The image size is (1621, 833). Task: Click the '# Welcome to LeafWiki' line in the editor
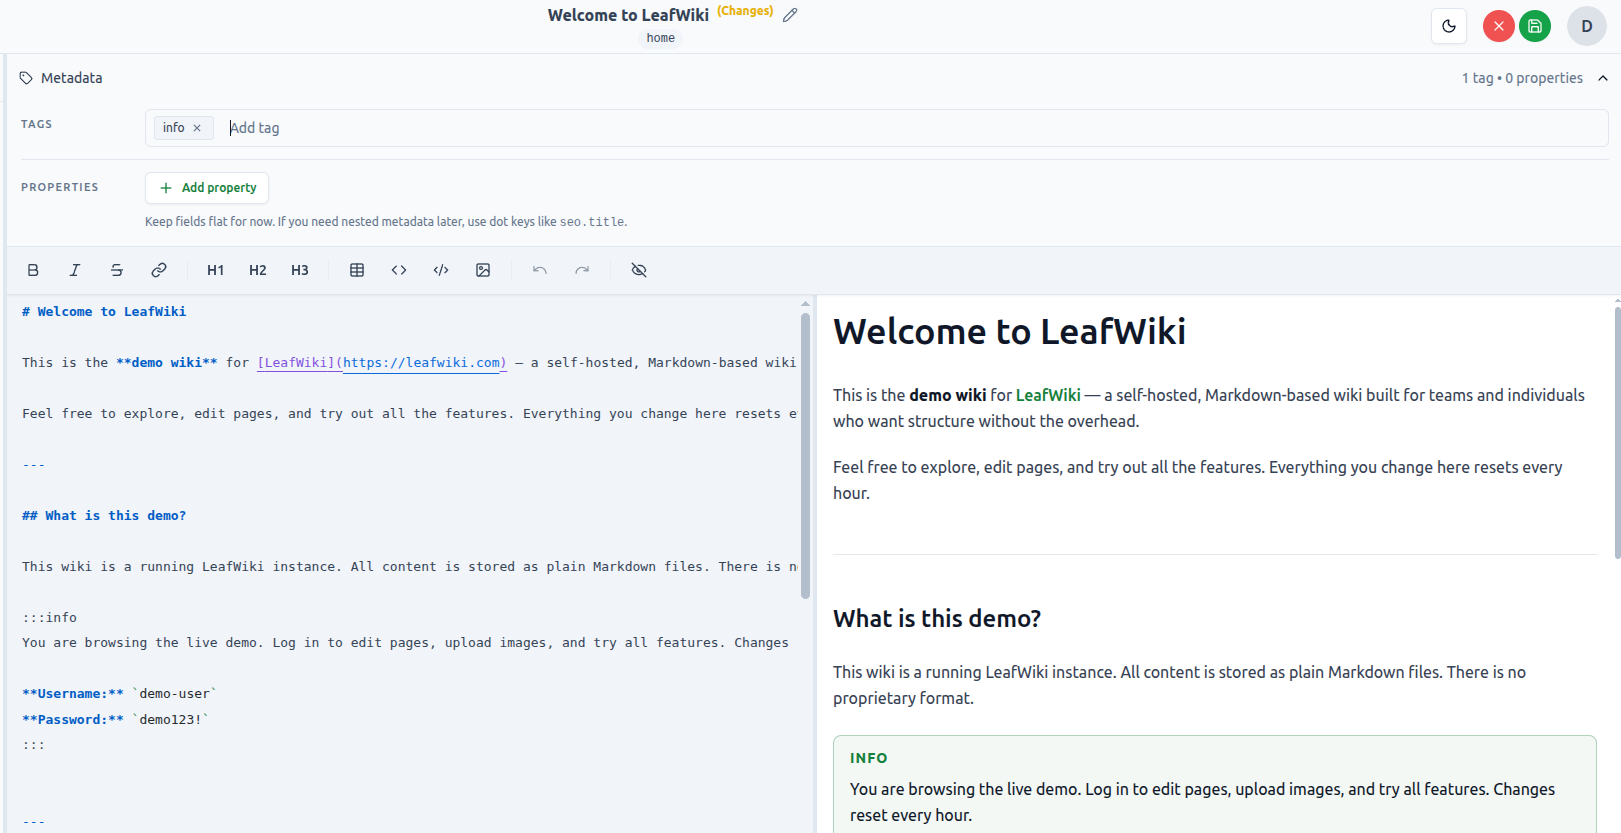point(104,312)
